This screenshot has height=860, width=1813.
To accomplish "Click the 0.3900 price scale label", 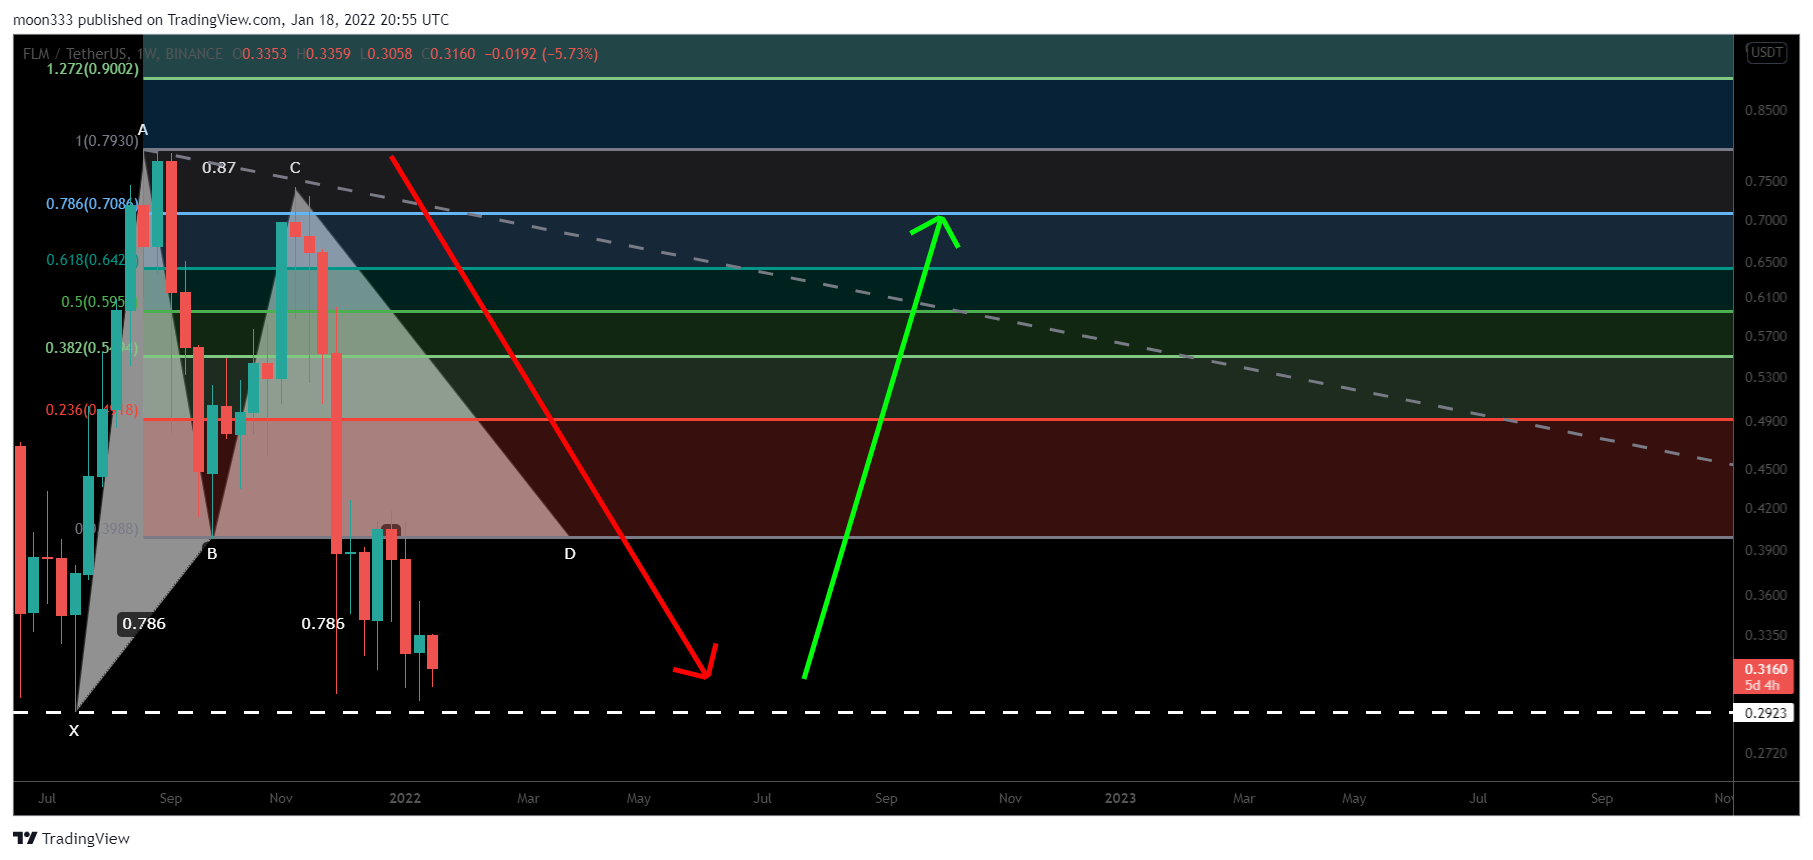I will [x=1765, y=550].
